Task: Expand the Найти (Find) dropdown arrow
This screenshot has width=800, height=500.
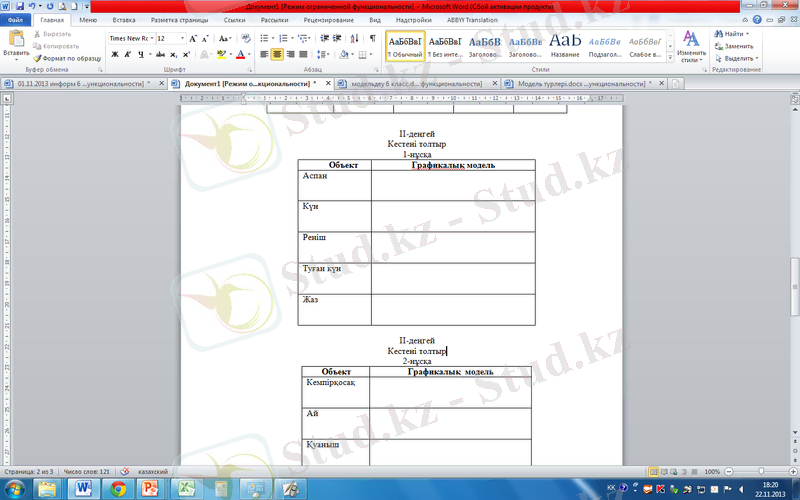Action: pos(747,34)
